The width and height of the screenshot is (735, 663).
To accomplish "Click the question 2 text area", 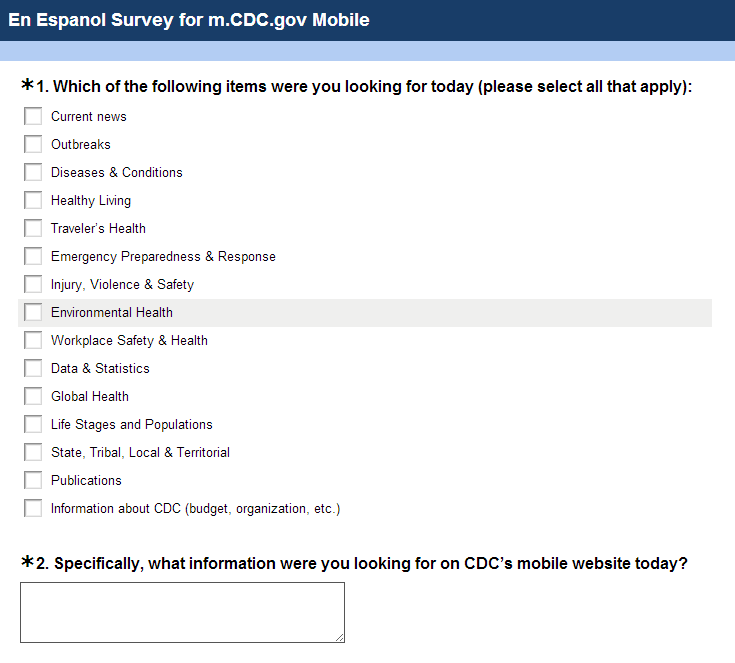I will (182, 612).
